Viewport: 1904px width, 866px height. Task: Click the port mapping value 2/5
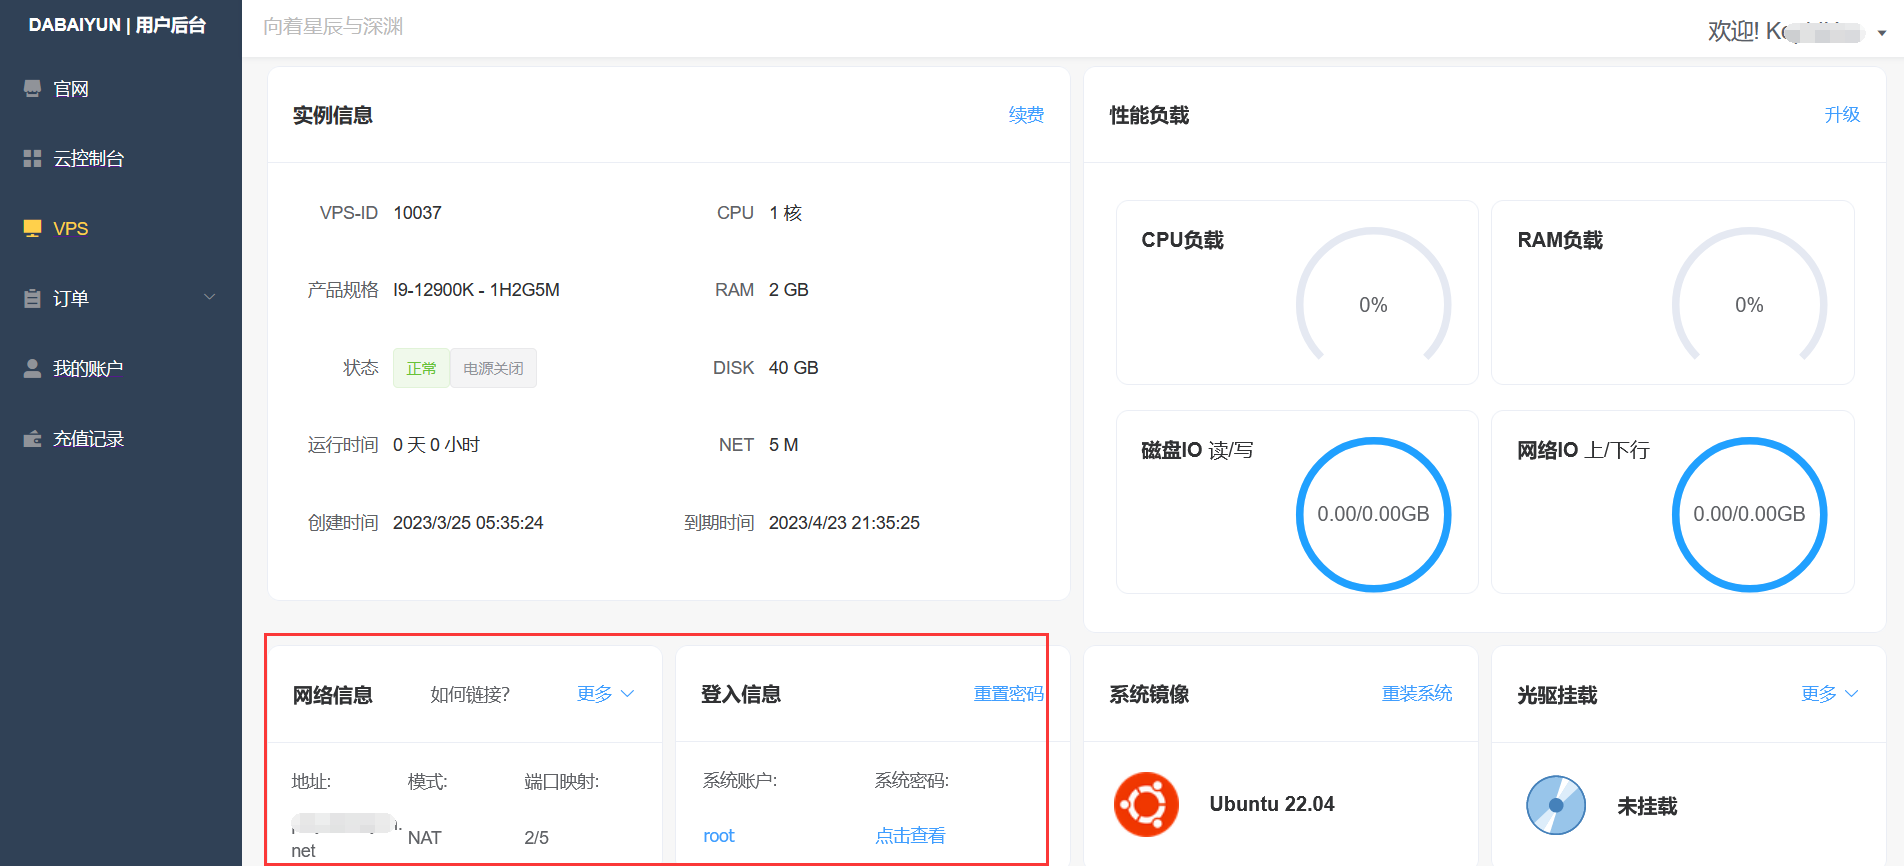tap(536, 838)
